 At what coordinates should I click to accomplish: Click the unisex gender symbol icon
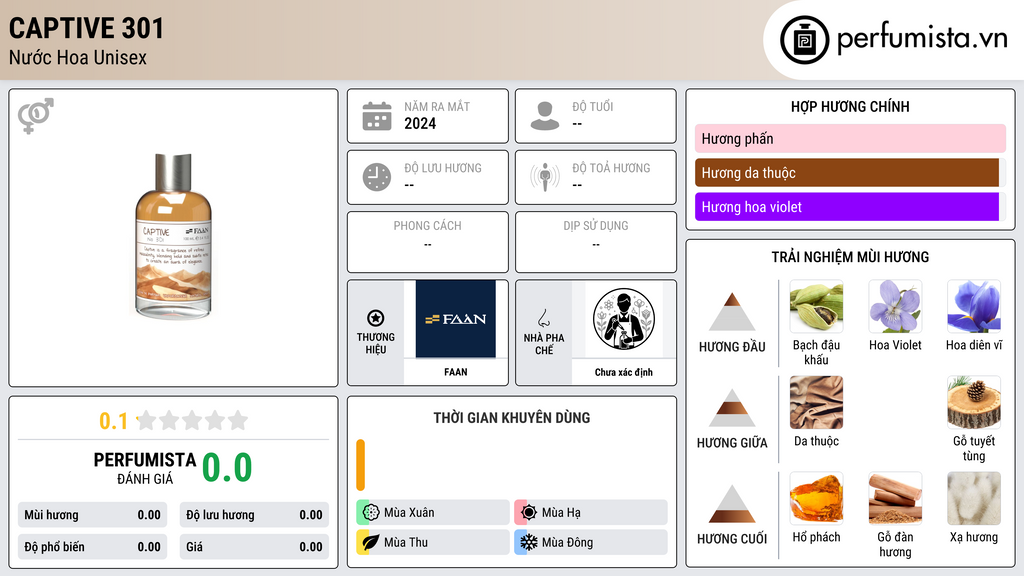36,116
